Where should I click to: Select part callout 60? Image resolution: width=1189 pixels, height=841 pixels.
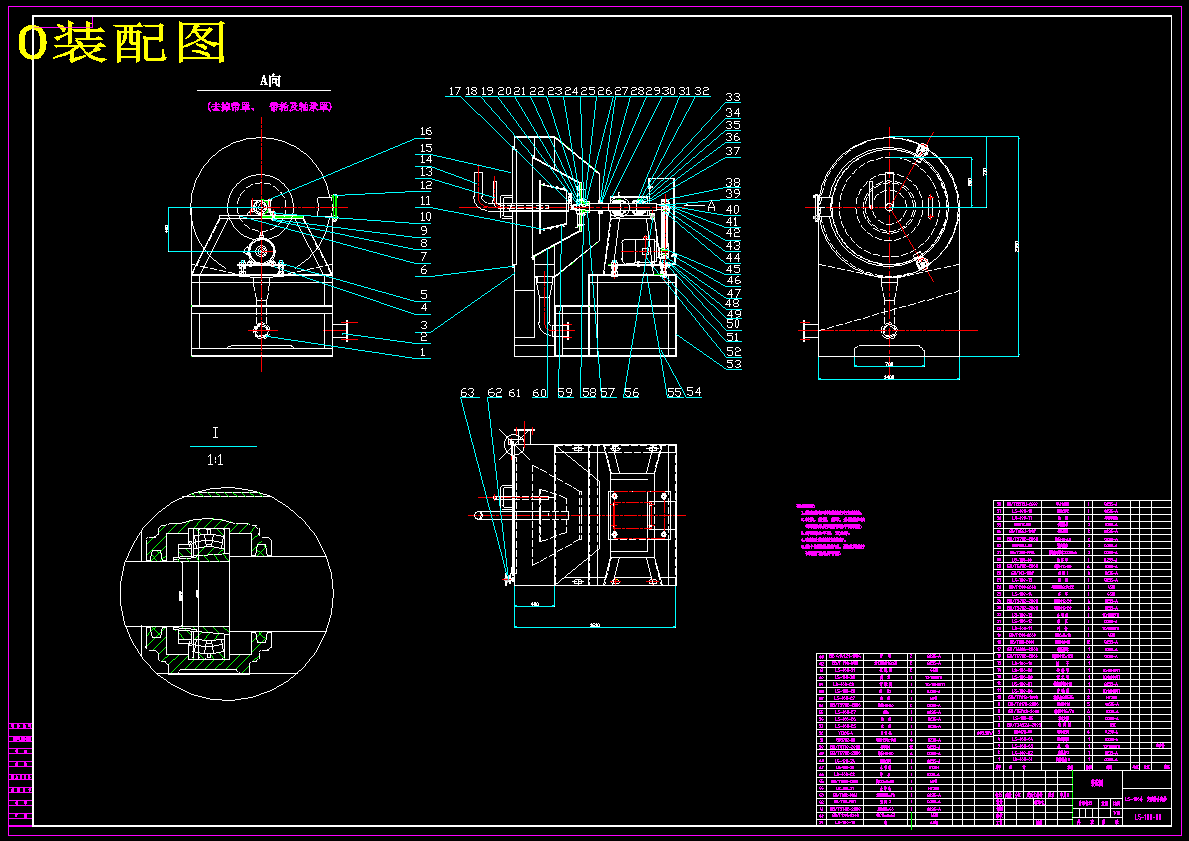(539, 393)
